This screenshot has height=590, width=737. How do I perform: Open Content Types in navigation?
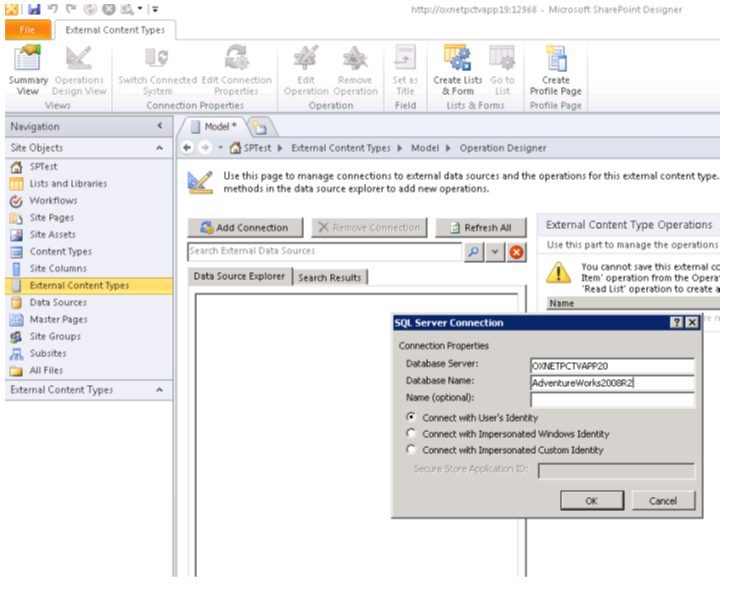tap(61, 251)
